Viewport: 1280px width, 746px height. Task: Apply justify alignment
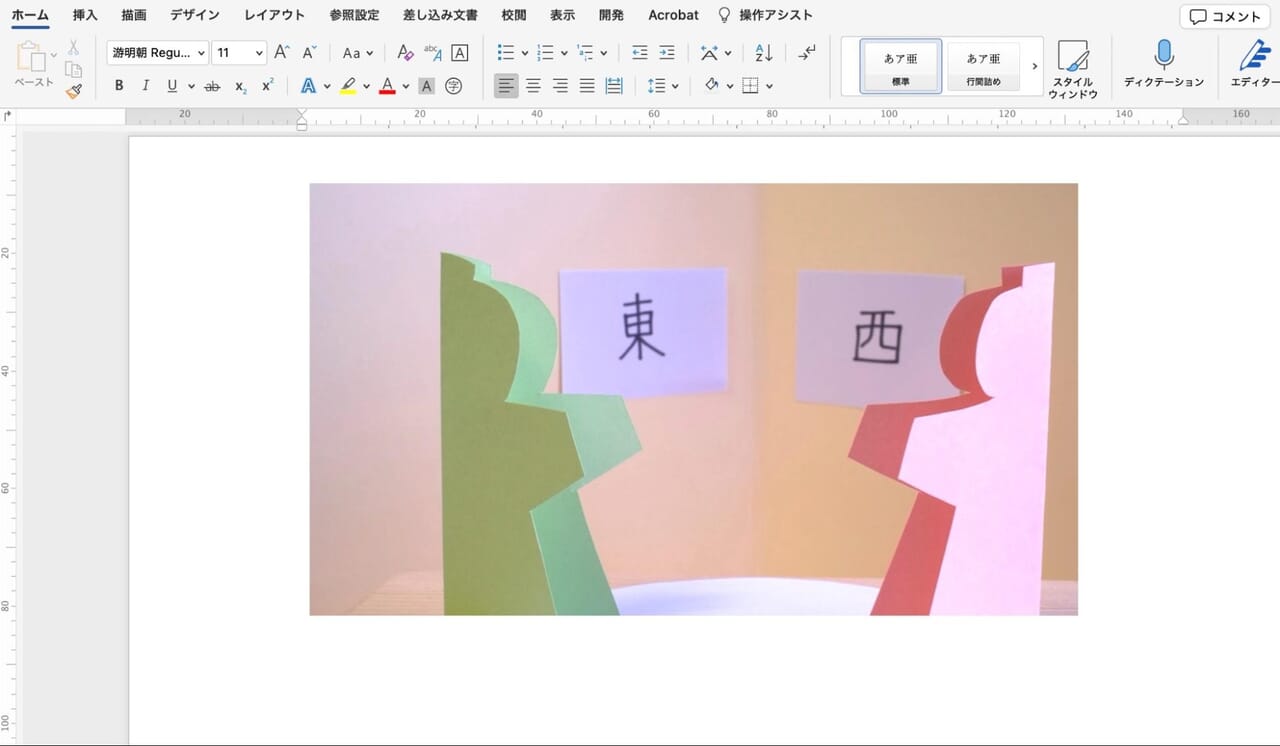coord(587,85)
